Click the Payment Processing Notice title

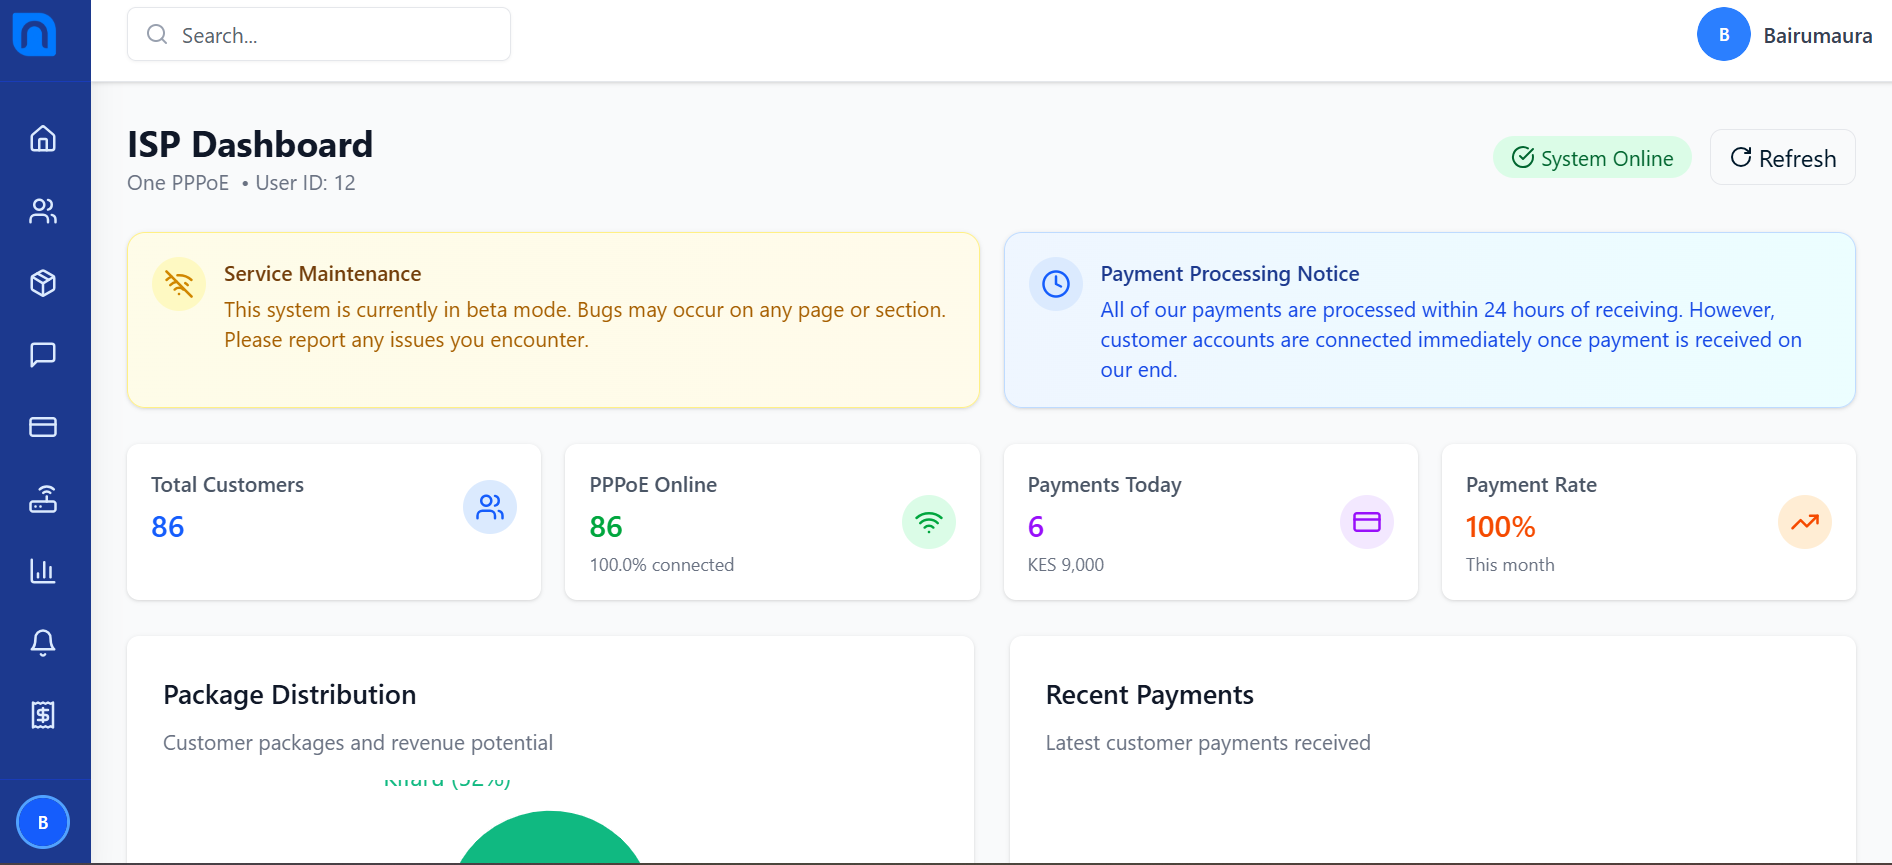1230,274
